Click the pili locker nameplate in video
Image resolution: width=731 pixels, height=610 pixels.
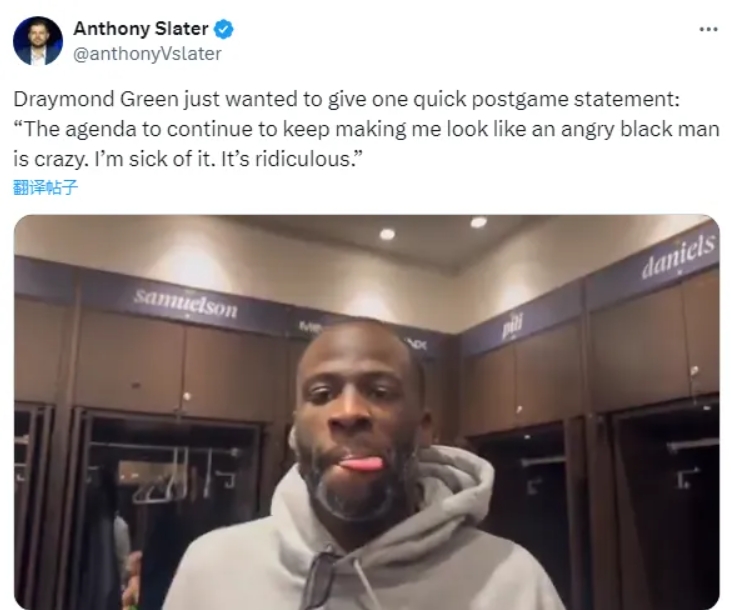(x=512, y=325)
